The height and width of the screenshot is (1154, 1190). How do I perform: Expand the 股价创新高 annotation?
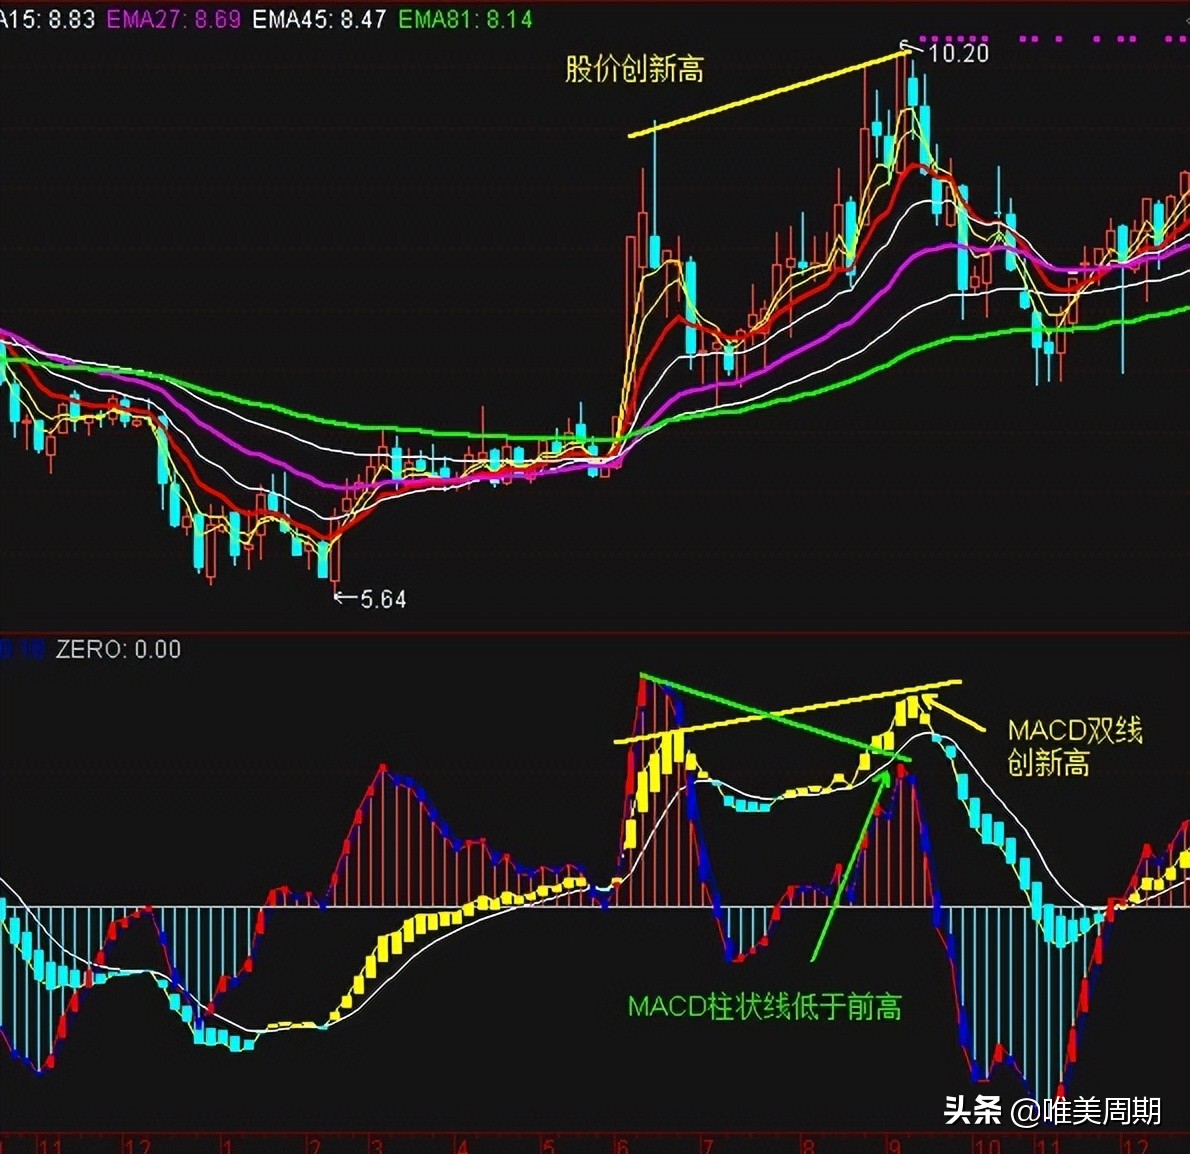pyautogui.click(x=635, y=68)
